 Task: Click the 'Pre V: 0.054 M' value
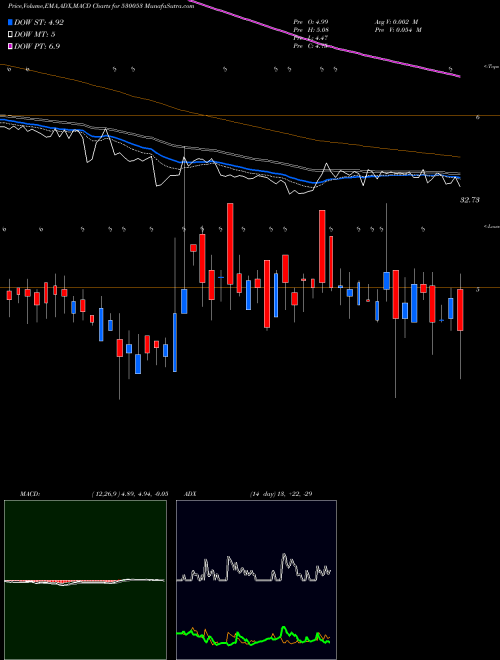[398, 30]
